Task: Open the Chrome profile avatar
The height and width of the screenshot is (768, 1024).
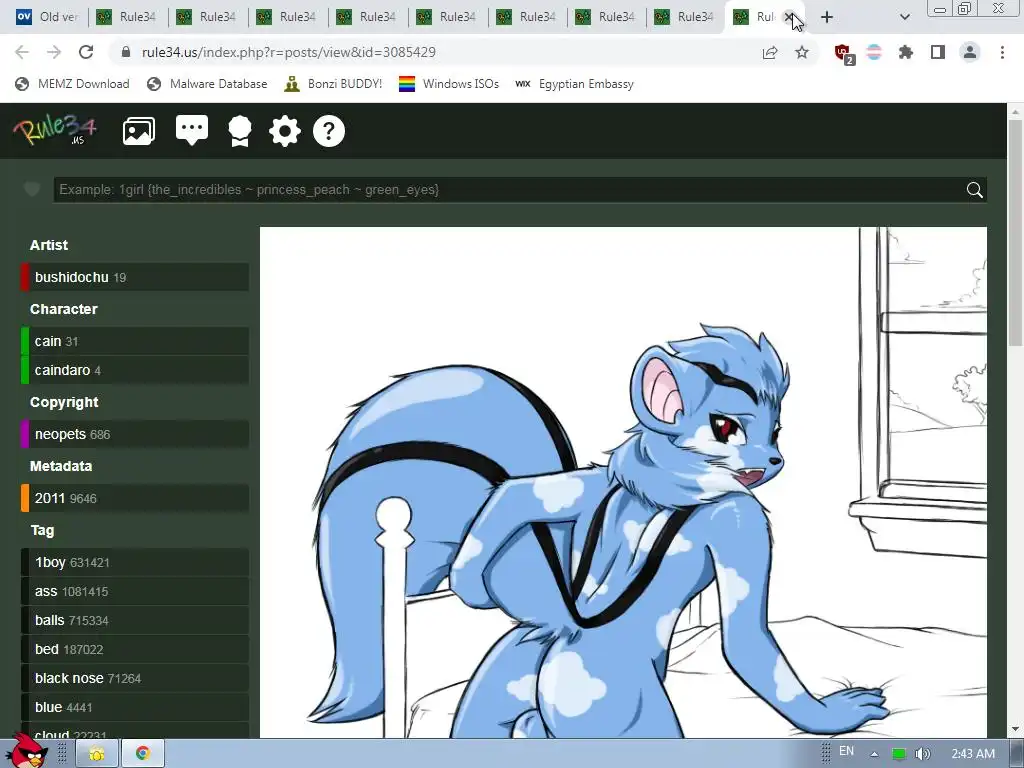Action: coord(970,52)
